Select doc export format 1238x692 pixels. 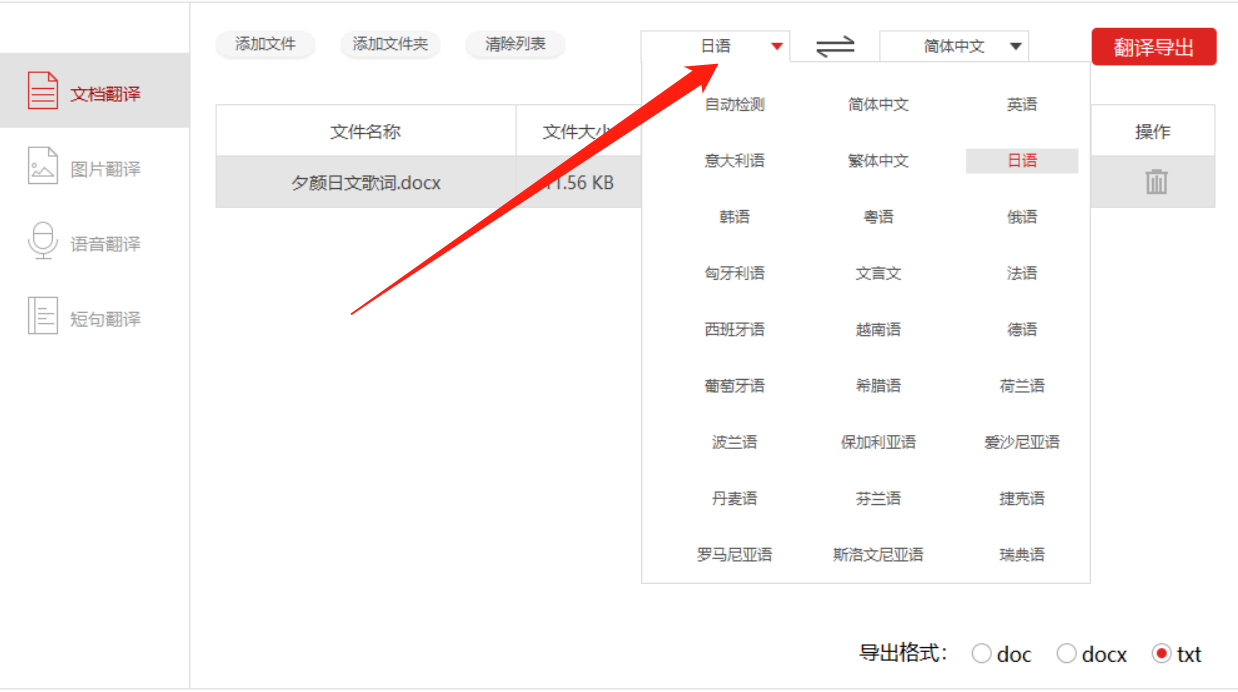tap(1001, 654)
